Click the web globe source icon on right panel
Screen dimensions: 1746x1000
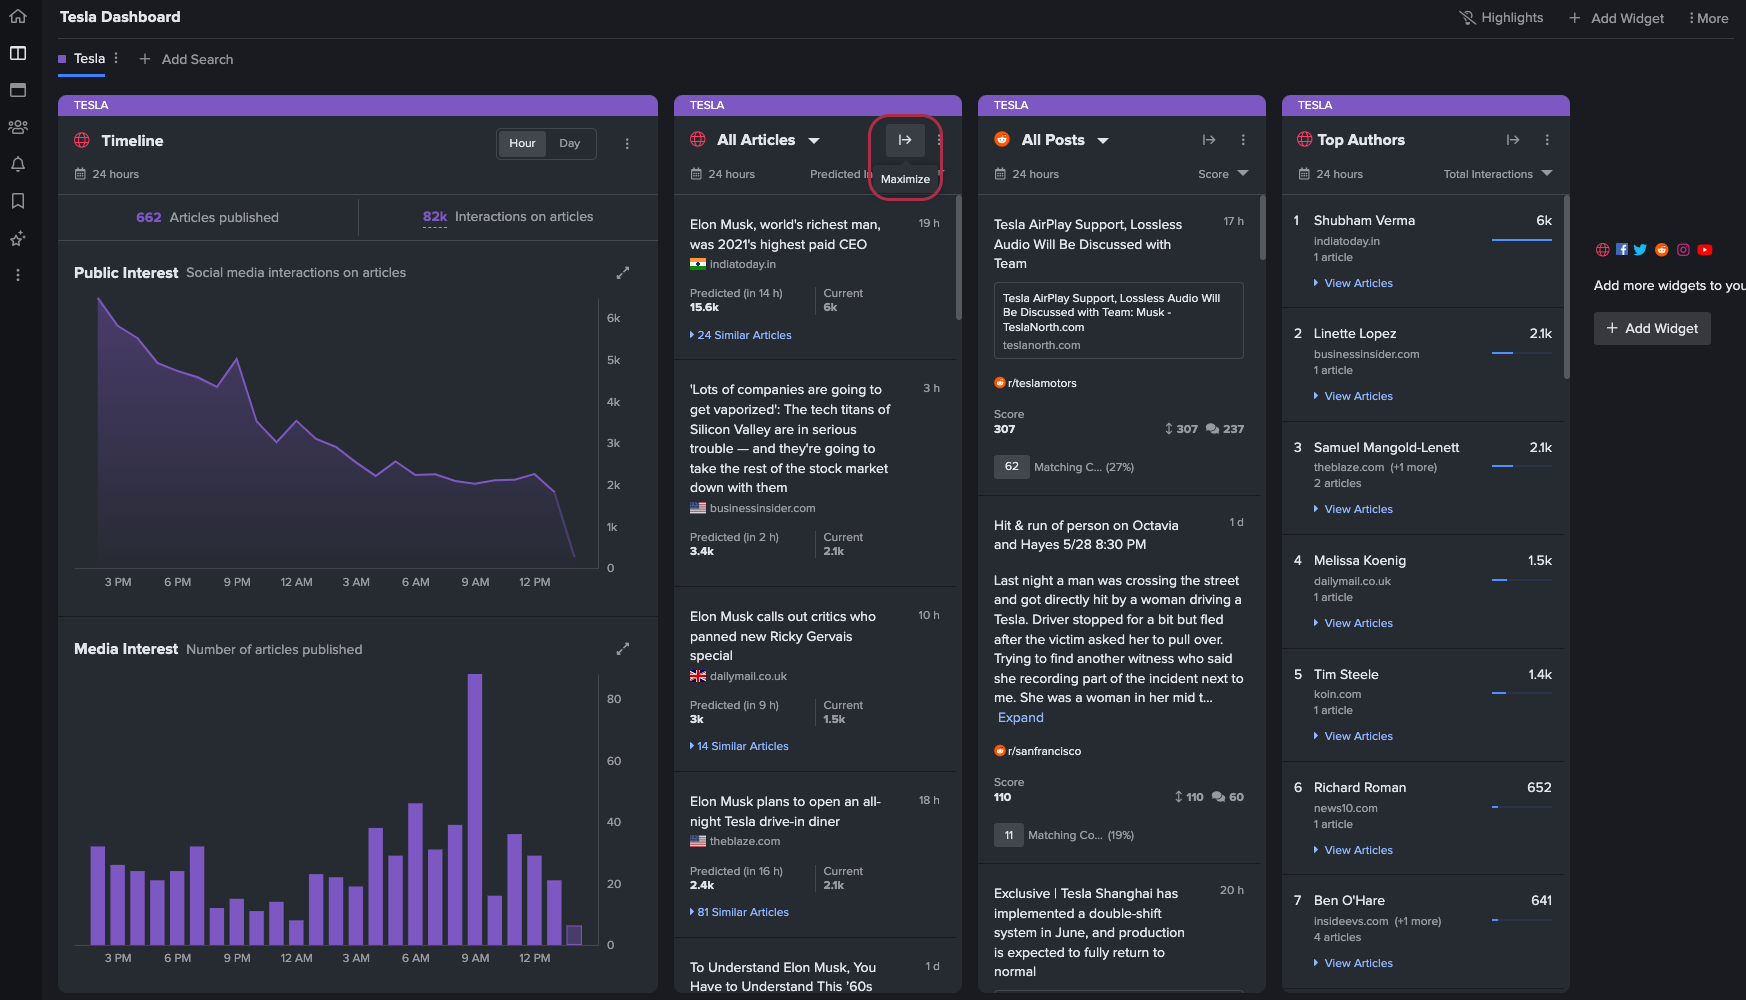1603,250
